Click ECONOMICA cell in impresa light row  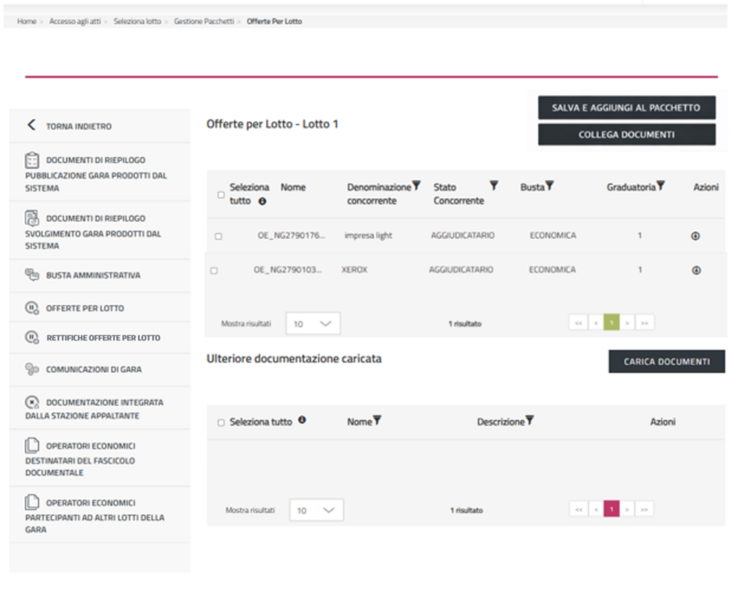pyautogui.click(x=553, y=235)
